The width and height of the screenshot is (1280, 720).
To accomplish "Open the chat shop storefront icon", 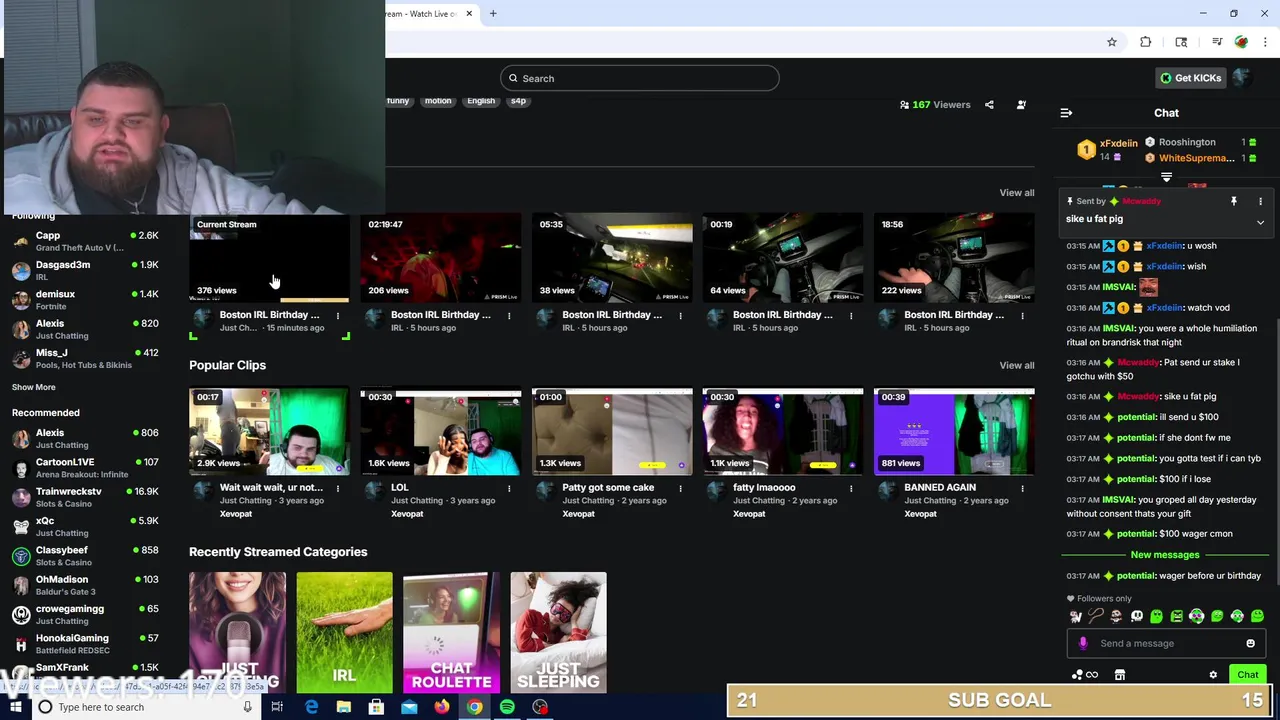I will point(1120,675).
